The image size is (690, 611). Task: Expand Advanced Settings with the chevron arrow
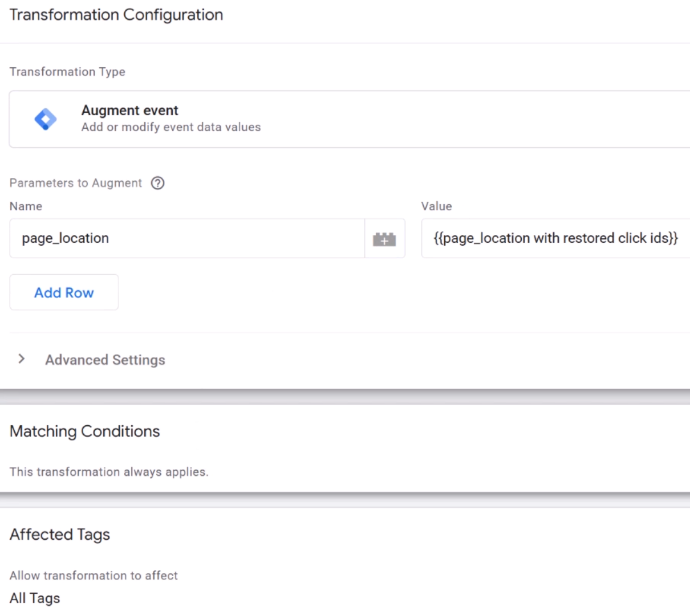pyautogui.click(x=21, y=359)
